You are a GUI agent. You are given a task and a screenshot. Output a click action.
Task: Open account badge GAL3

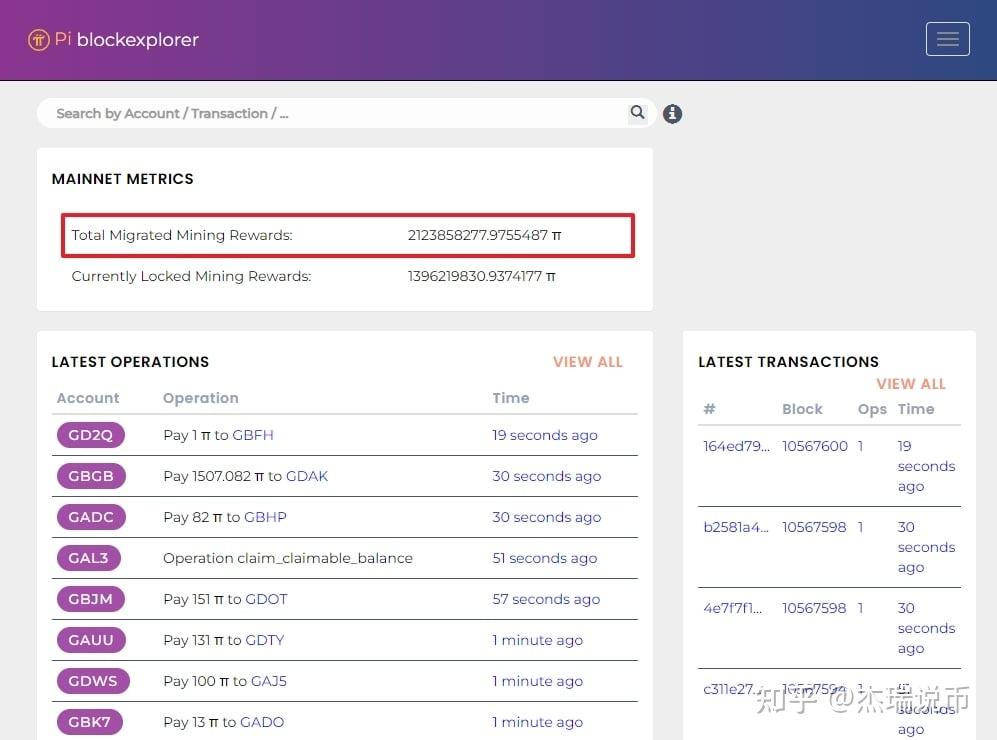(x=88, y=558)
